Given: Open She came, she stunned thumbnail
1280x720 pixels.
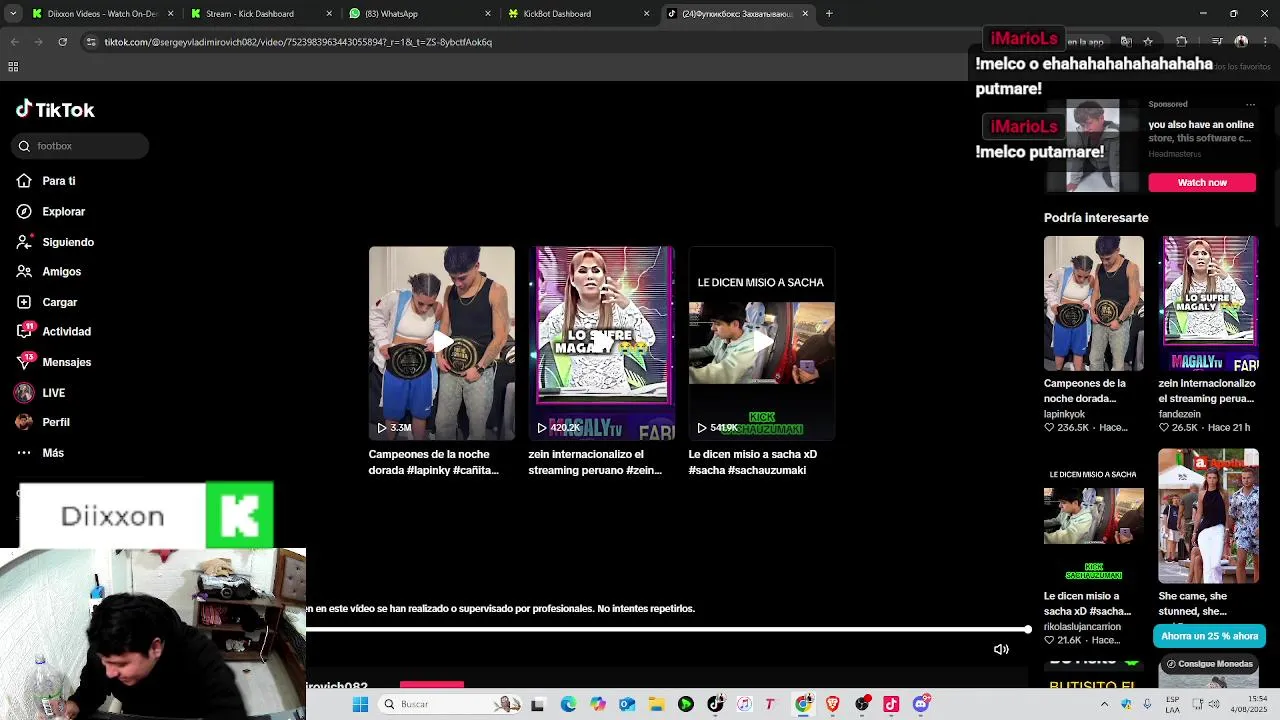Looking at the screenshot, I should click(1208, 516).
